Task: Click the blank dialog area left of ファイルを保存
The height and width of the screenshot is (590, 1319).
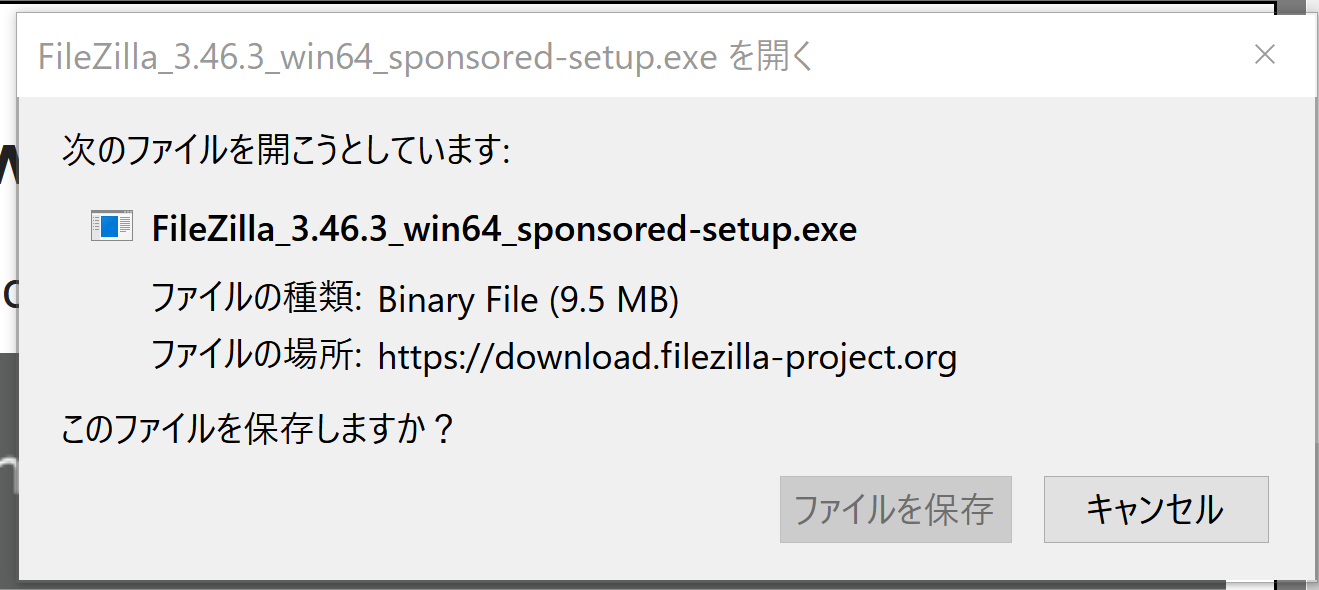Action: 400,510
